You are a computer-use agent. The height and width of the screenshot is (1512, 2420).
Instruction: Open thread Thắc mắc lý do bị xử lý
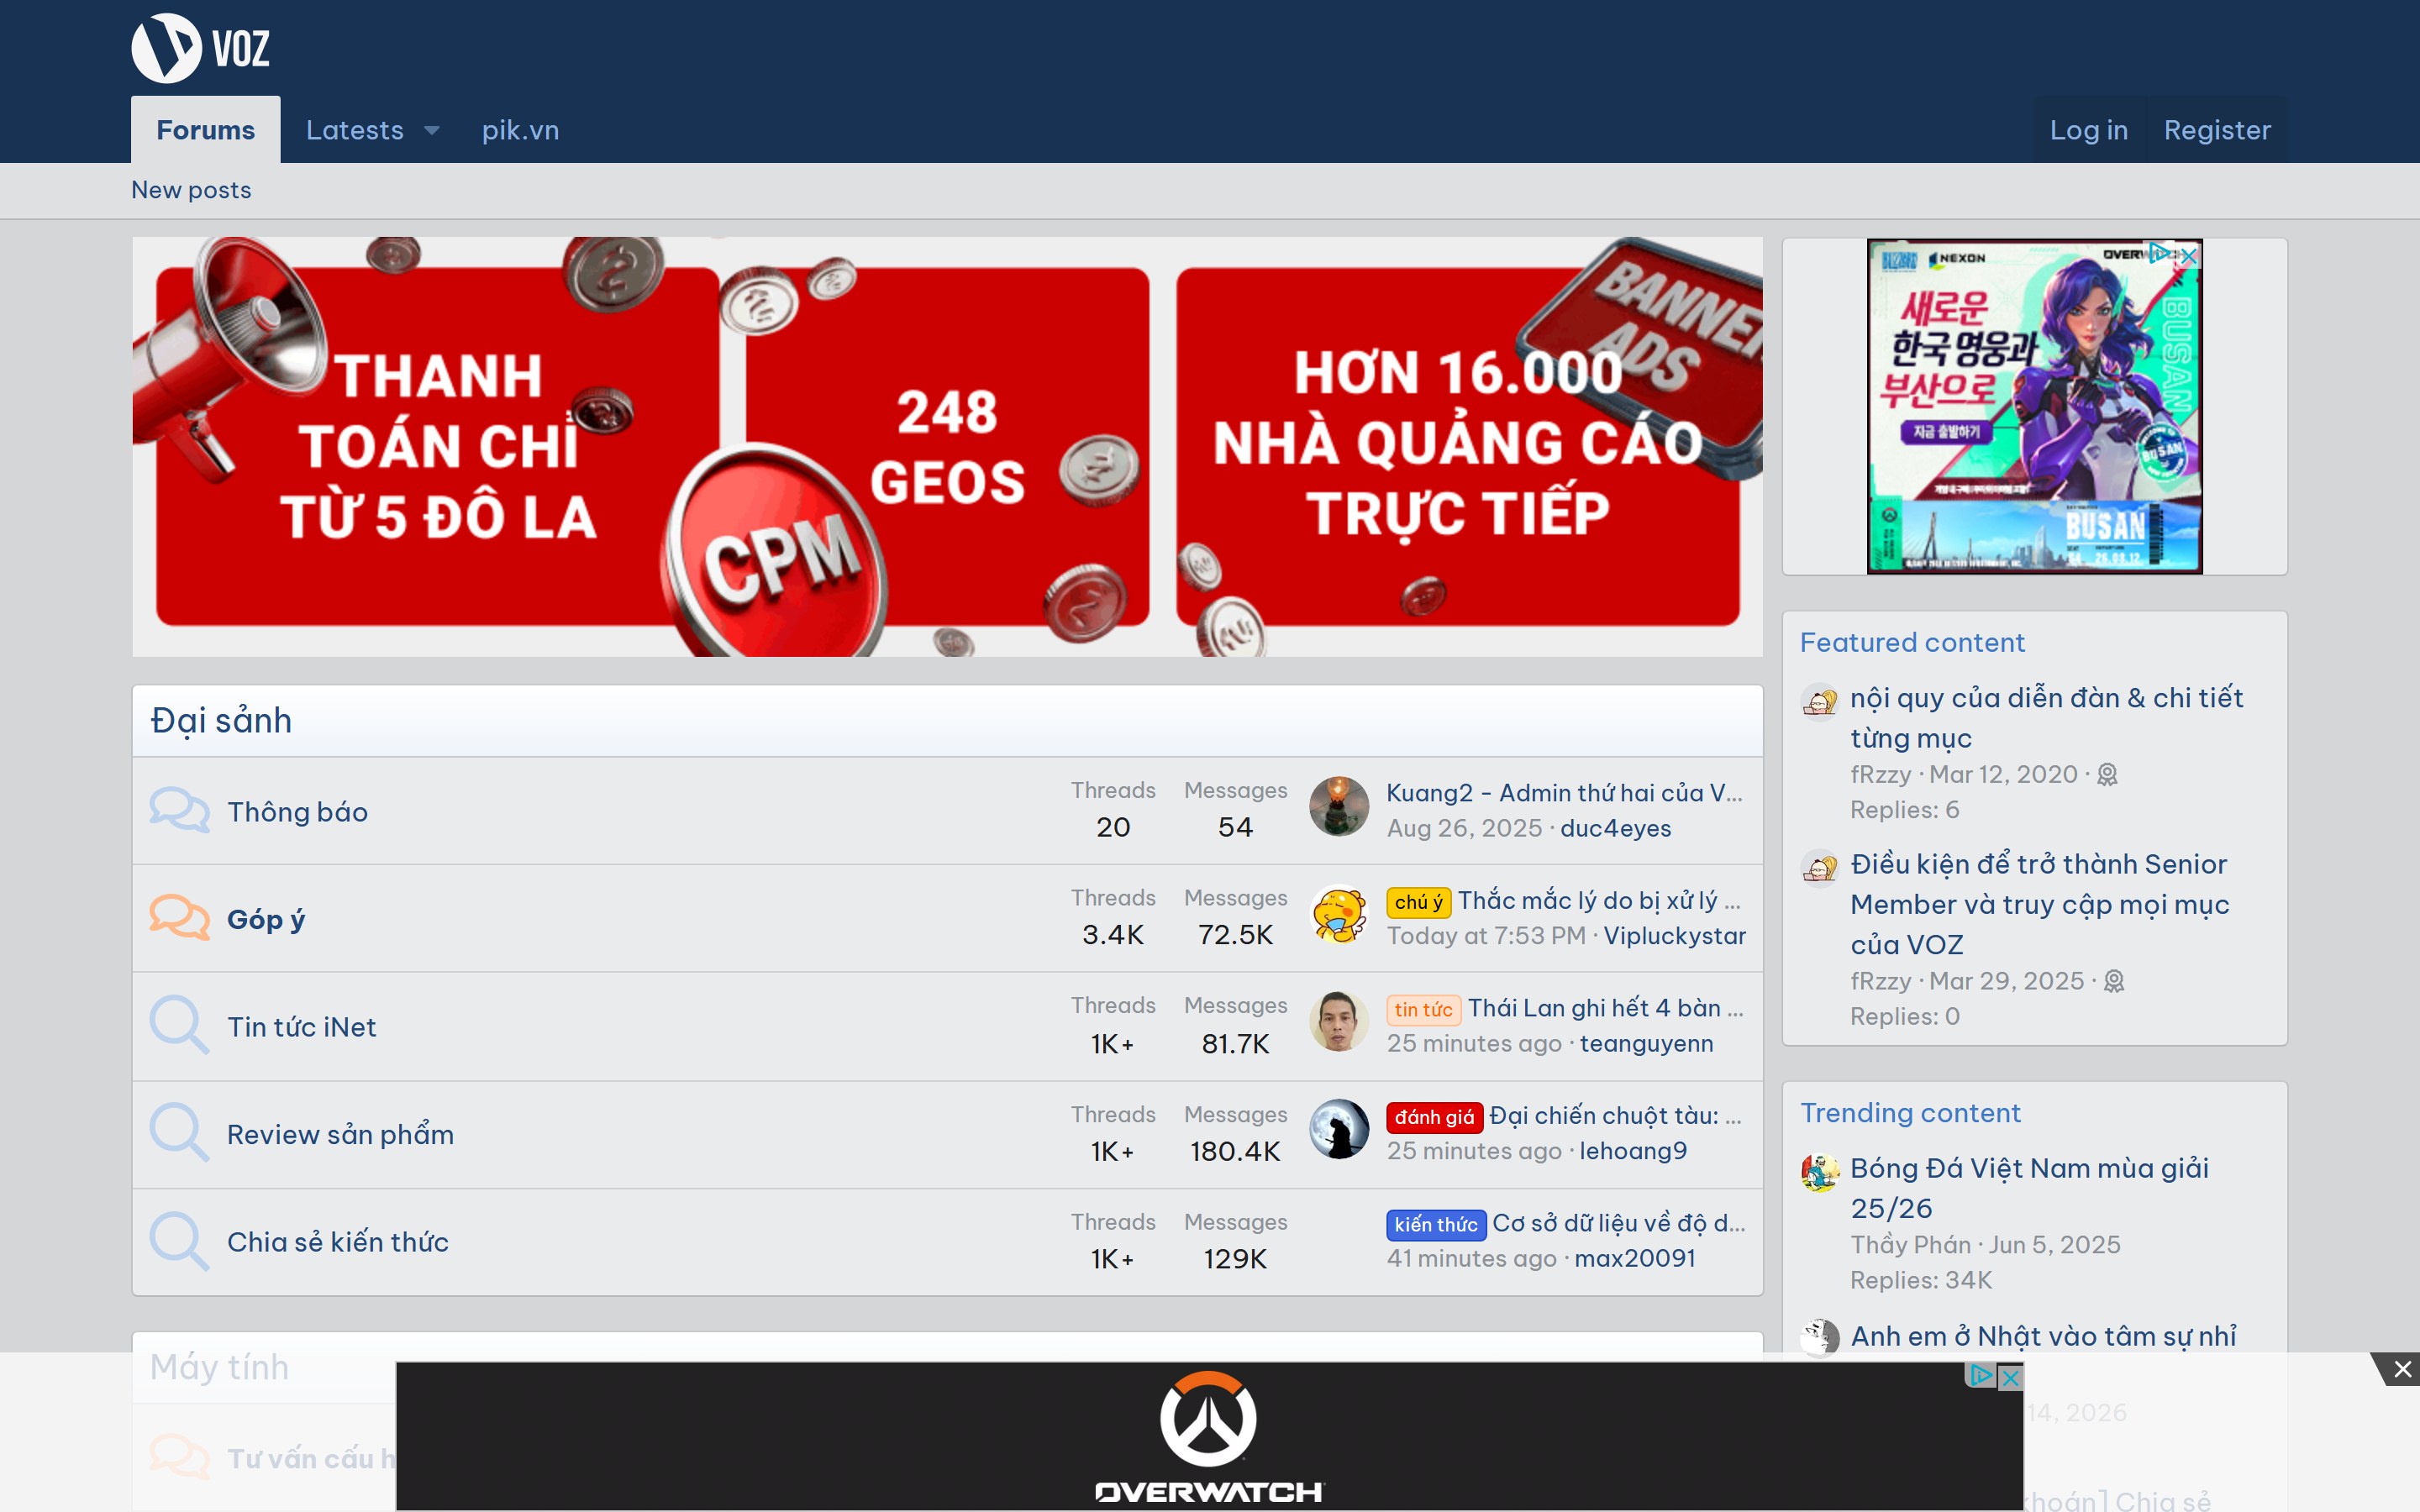1599,901
